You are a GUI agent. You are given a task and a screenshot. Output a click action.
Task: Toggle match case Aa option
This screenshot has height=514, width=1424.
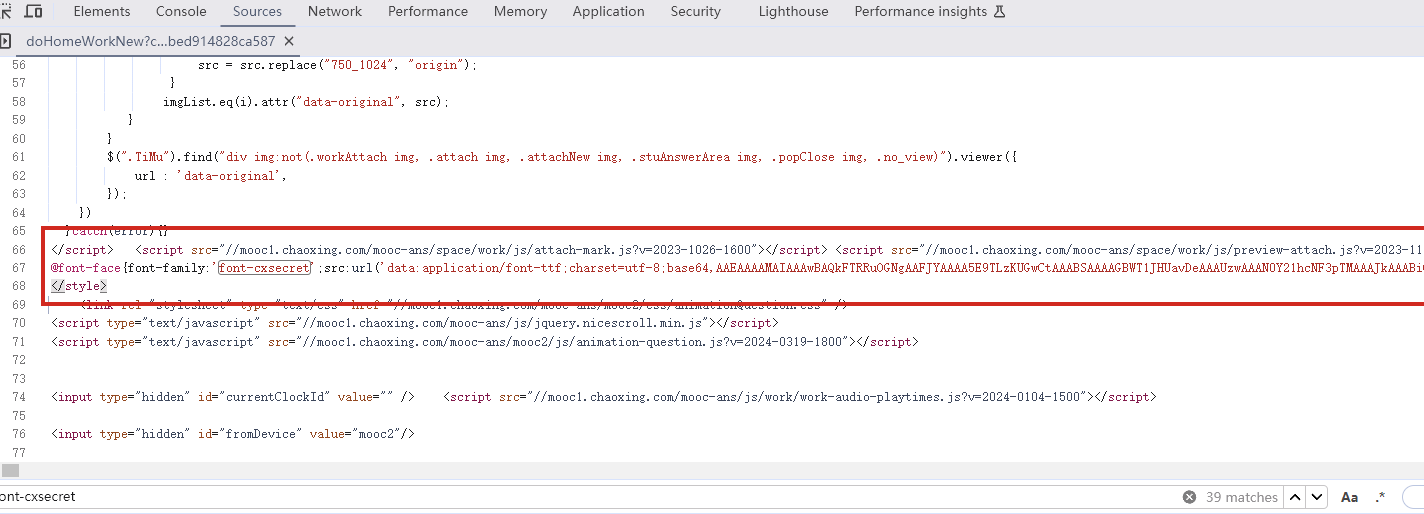[1349, 497]
